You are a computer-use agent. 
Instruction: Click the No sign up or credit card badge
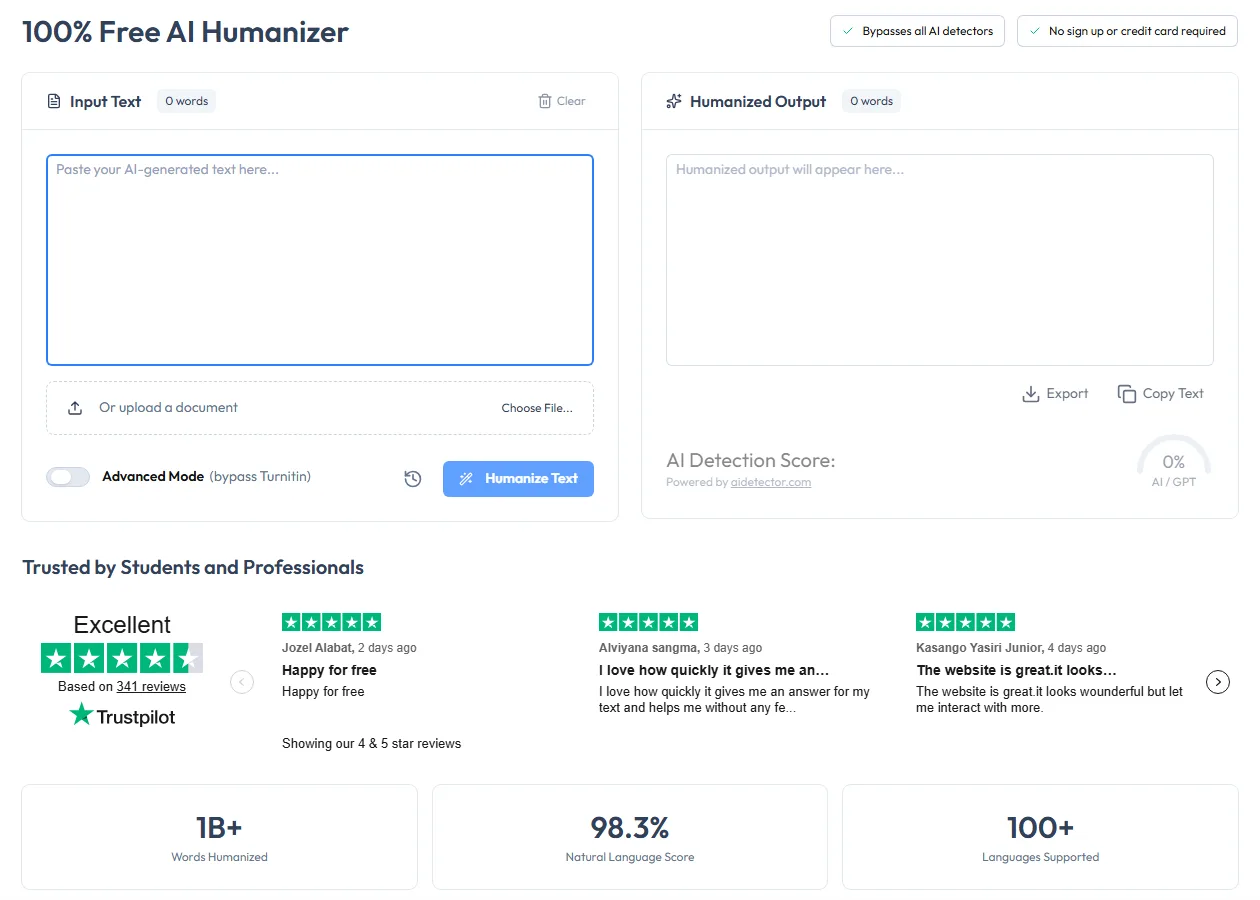click(x=1127, y=31)
